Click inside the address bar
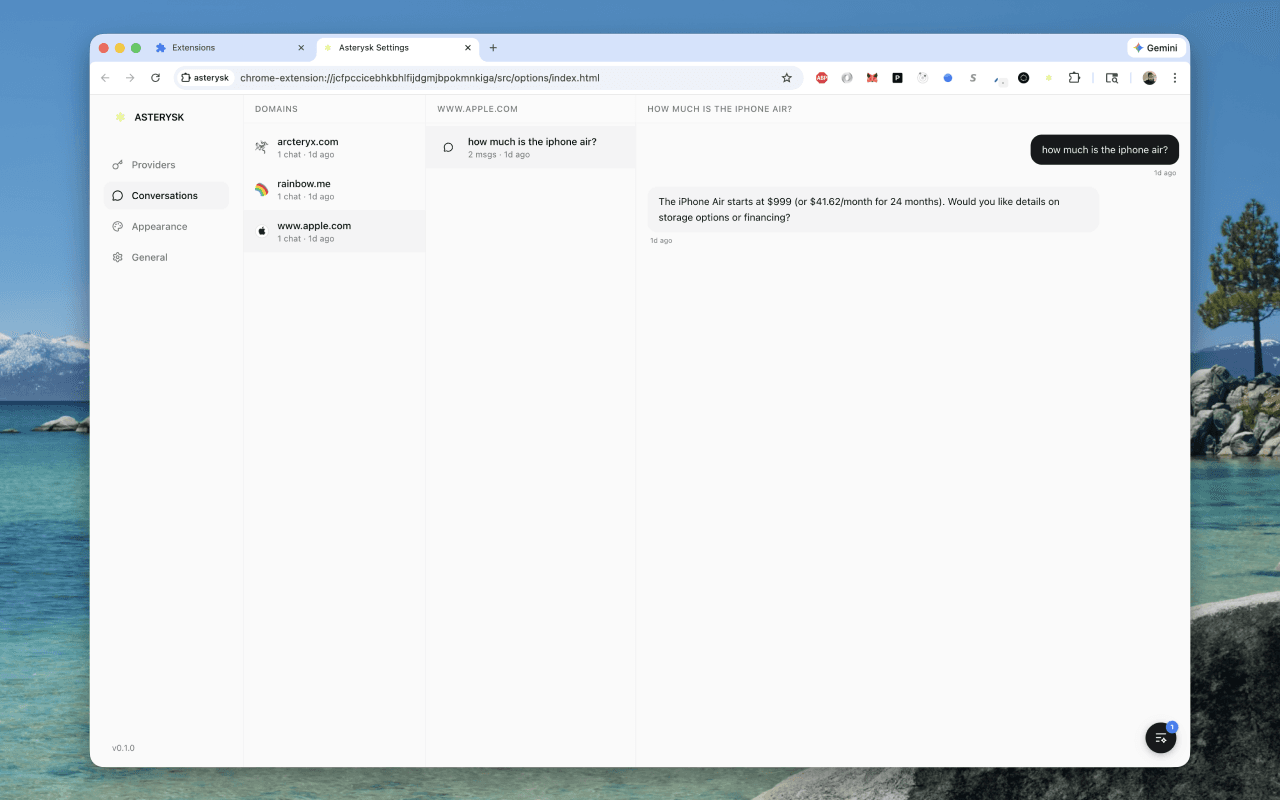The image size is (1280, 800). 500,77
